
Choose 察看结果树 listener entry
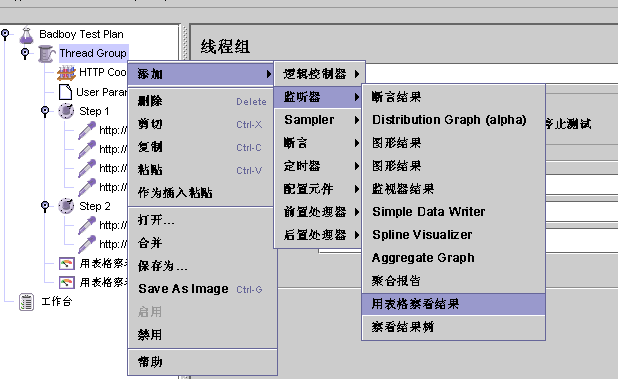click(x=453, y=327)
